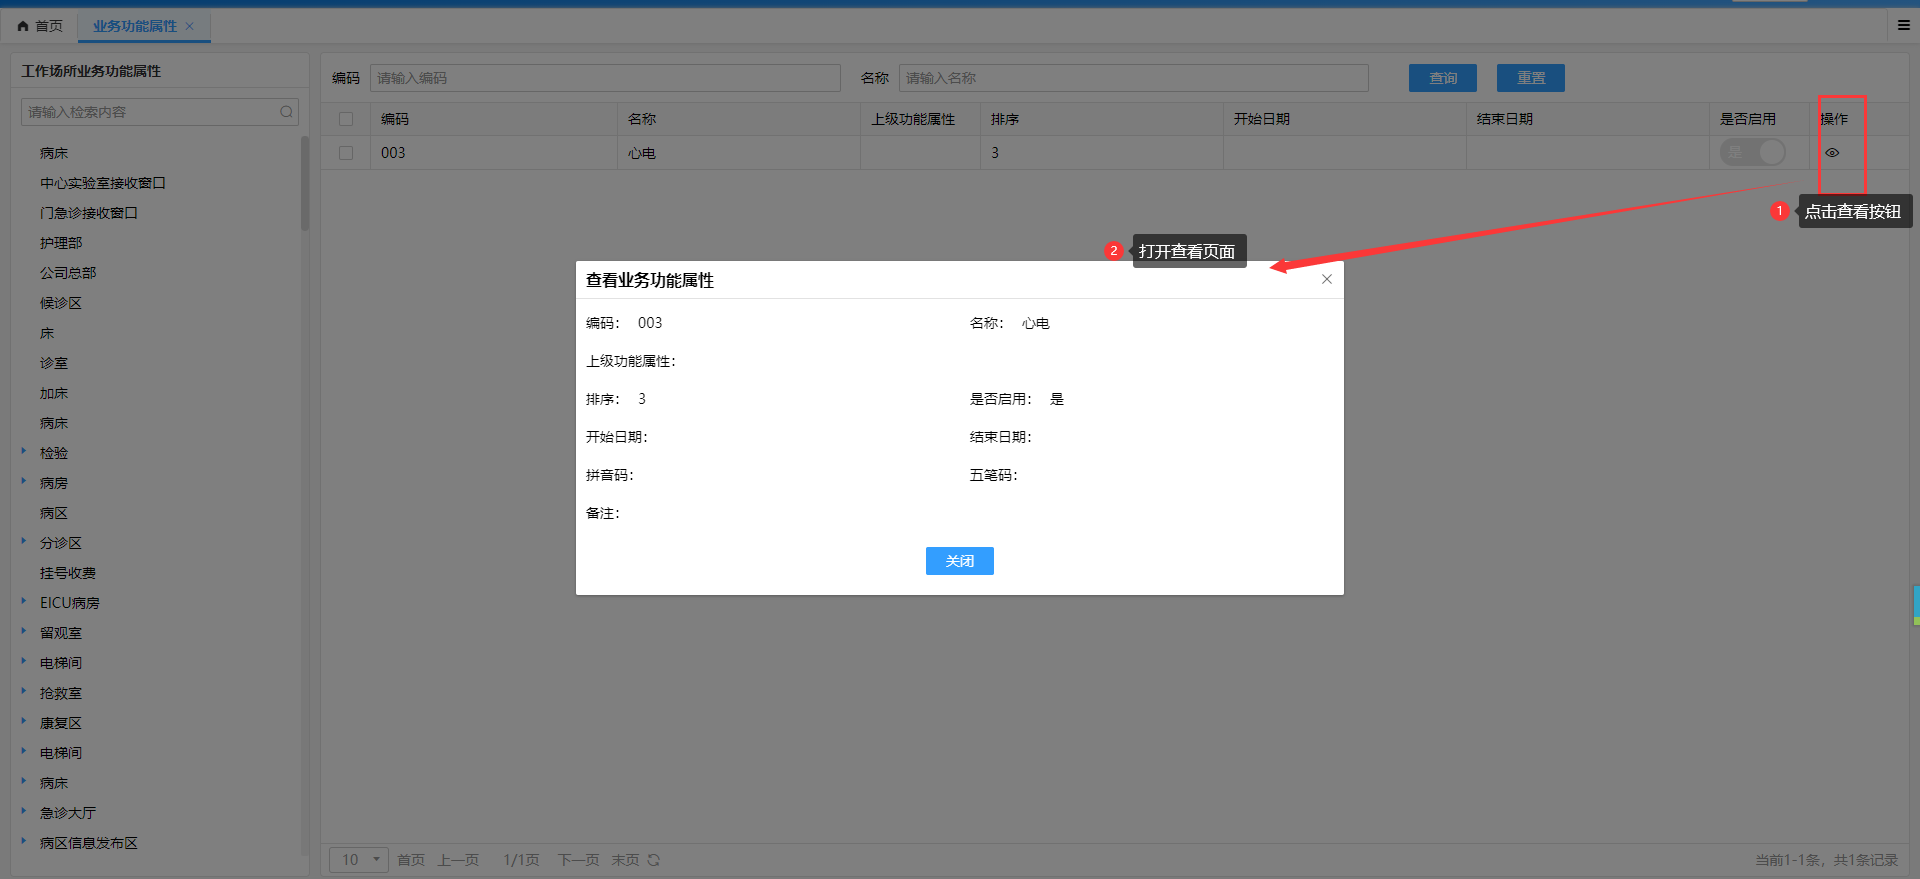Click the home icon on 首页 tab
Image resolution: width=1920 pixels, height=879 pixels.
[23, 26]
